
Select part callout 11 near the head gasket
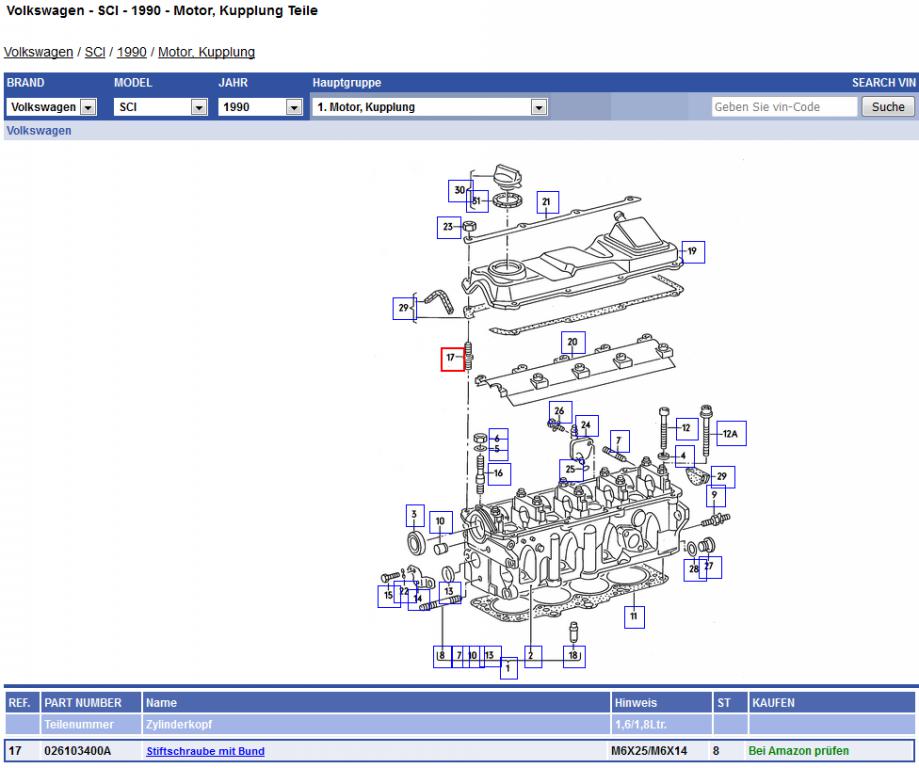click(x=634, y=618)
